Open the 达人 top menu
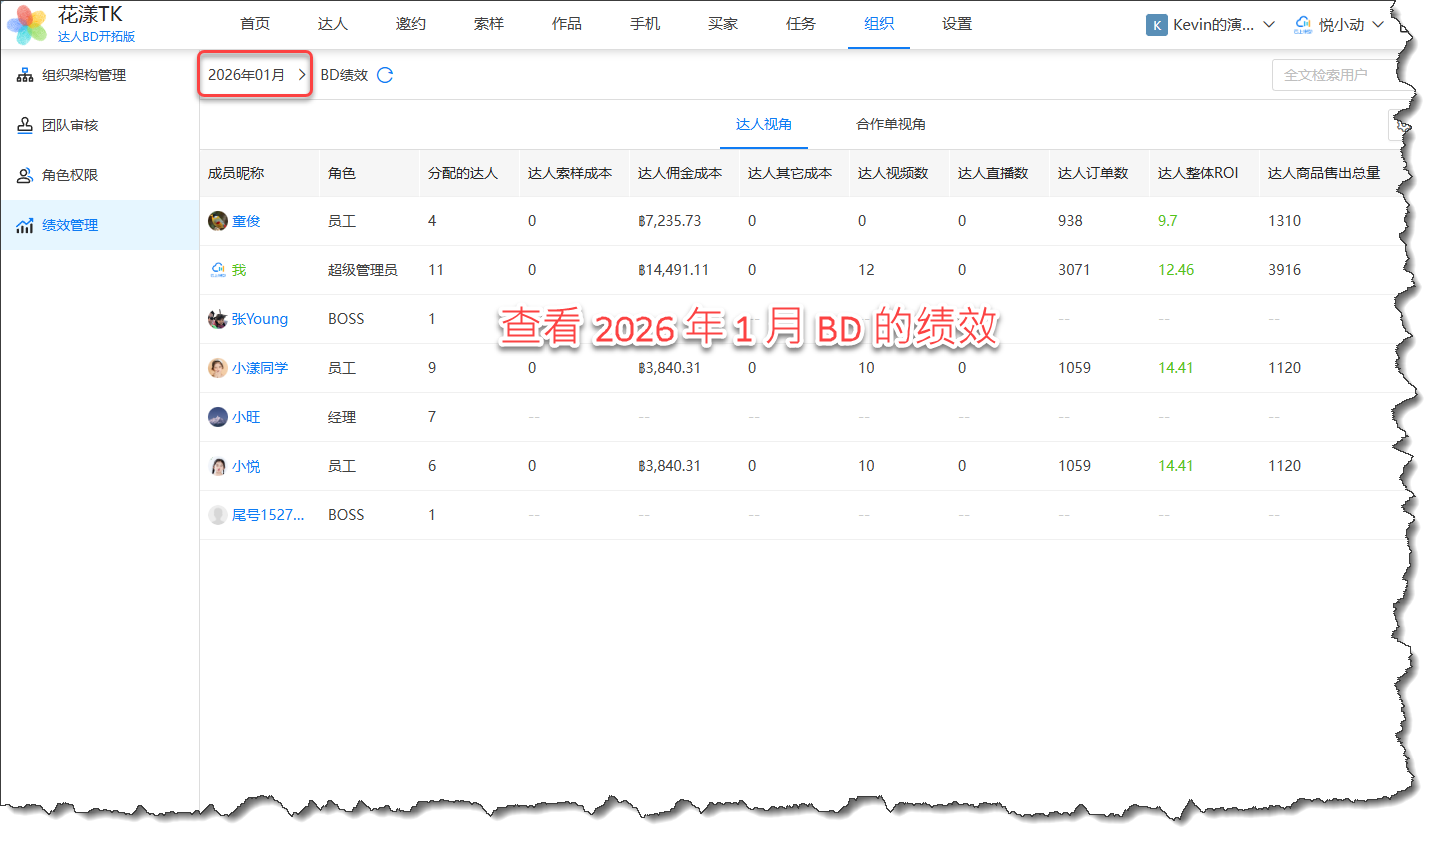This screenshot has height=842, width=1438. [x=332, y=24]
